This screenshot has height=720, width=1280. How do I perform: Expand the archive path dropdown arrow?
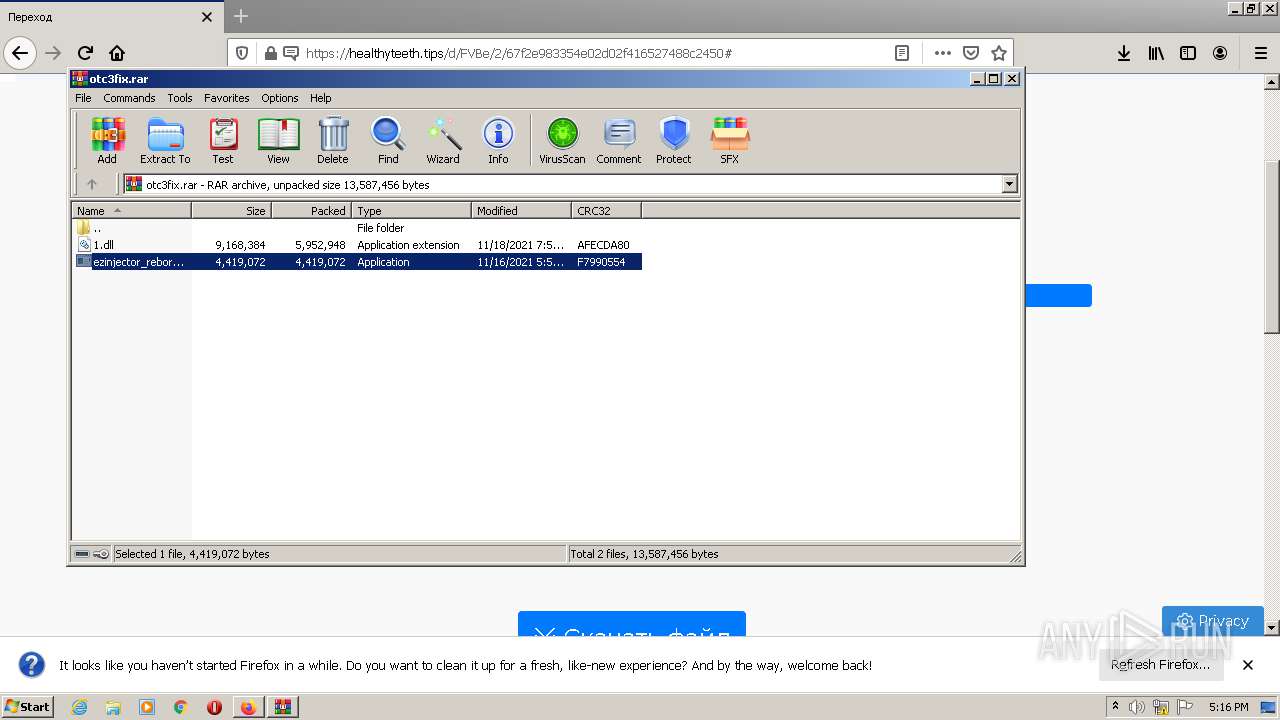tap(1009, 184)
